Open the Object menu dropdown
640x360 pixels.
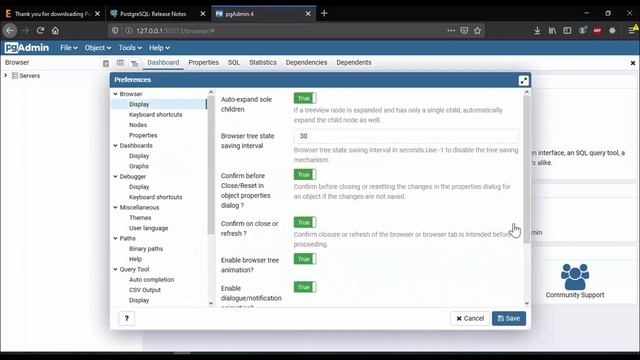point(98,48)
